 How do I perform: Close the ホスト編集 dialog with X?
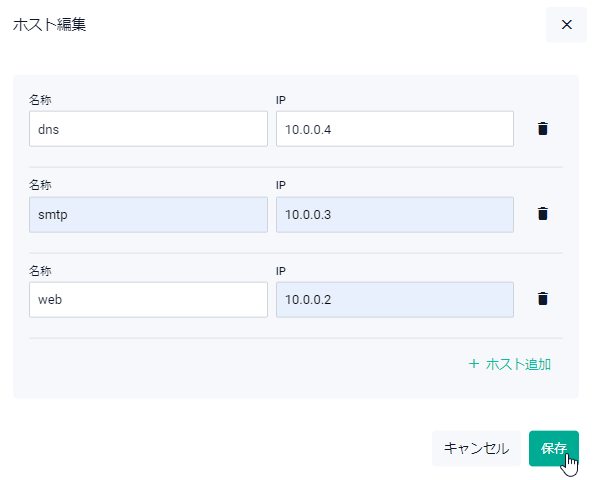(x=566, y=25)
